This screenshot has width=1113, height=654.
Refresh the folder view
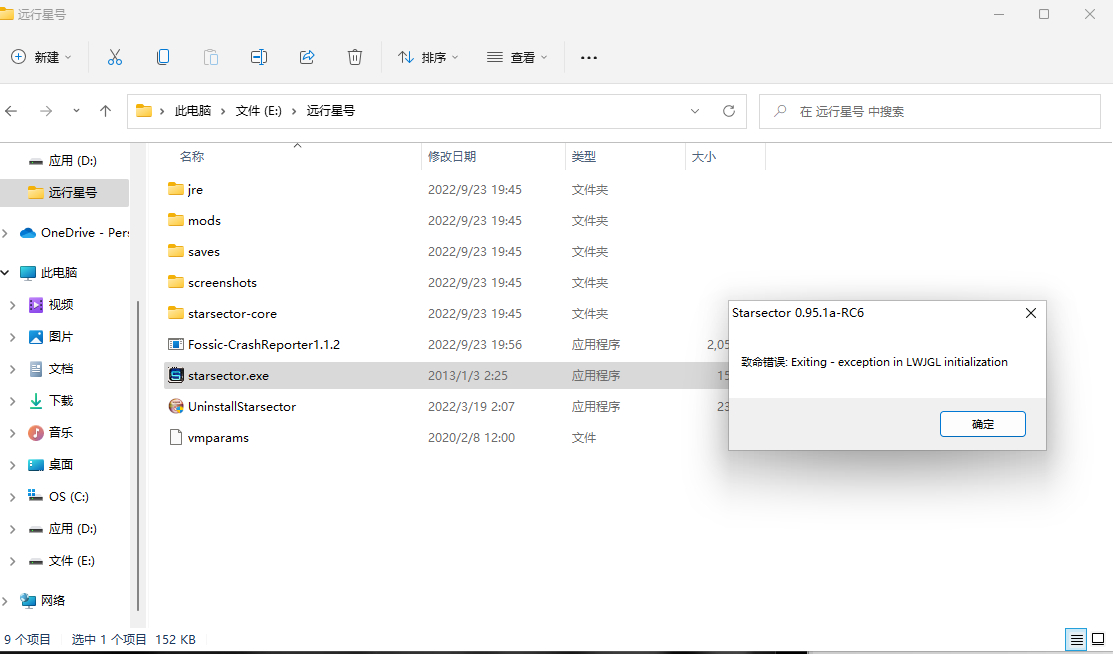[729, 111]
